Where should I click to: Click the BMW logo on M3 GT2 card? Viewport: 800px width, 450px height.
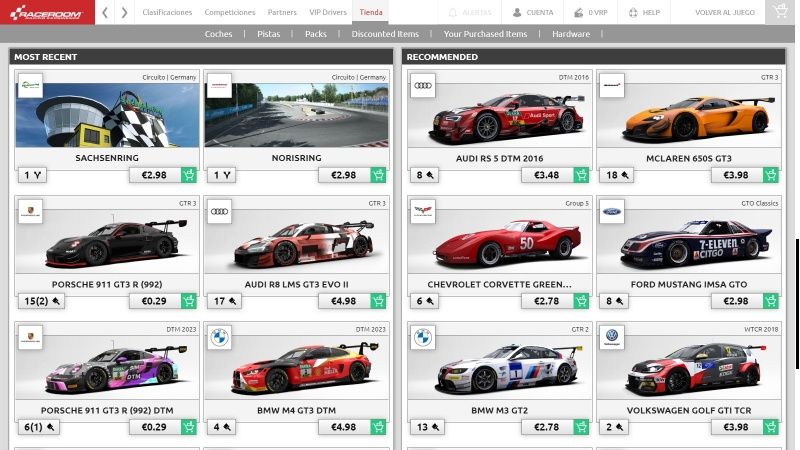[423, 337]
